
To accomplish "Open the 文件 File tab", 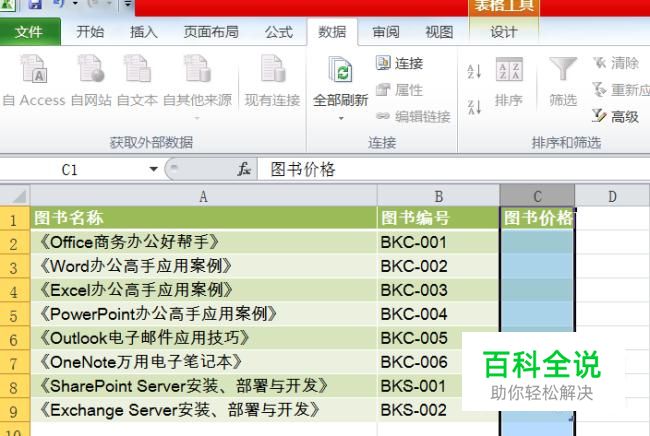I will [x=29, y=32].
